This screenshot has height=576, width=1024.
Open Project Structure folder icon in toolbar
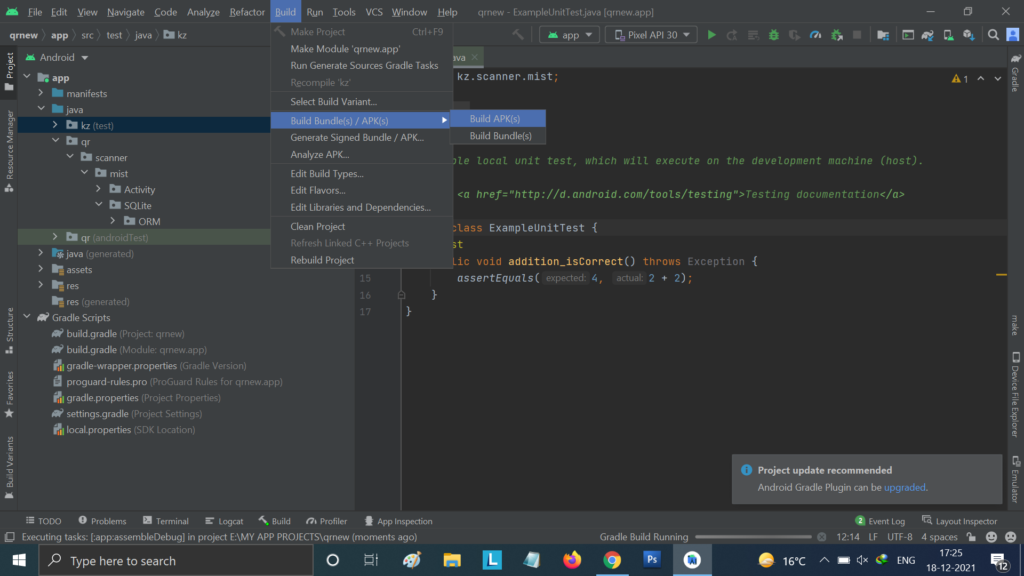click(883, 35)
